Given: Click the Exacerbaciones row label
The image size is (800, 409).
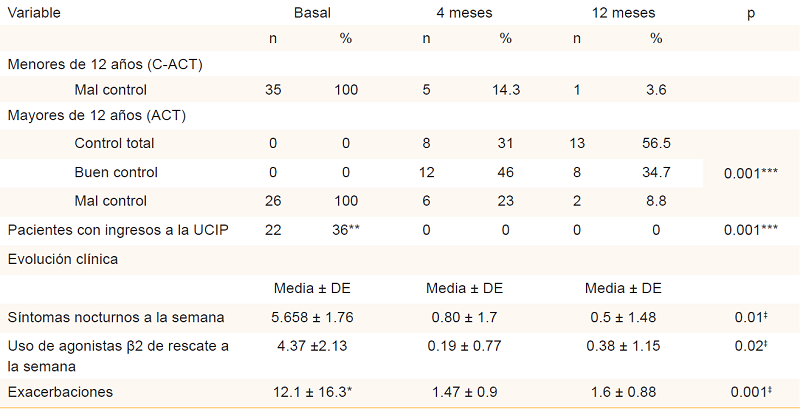Looking at the screenshot, I should pos(60,390).
